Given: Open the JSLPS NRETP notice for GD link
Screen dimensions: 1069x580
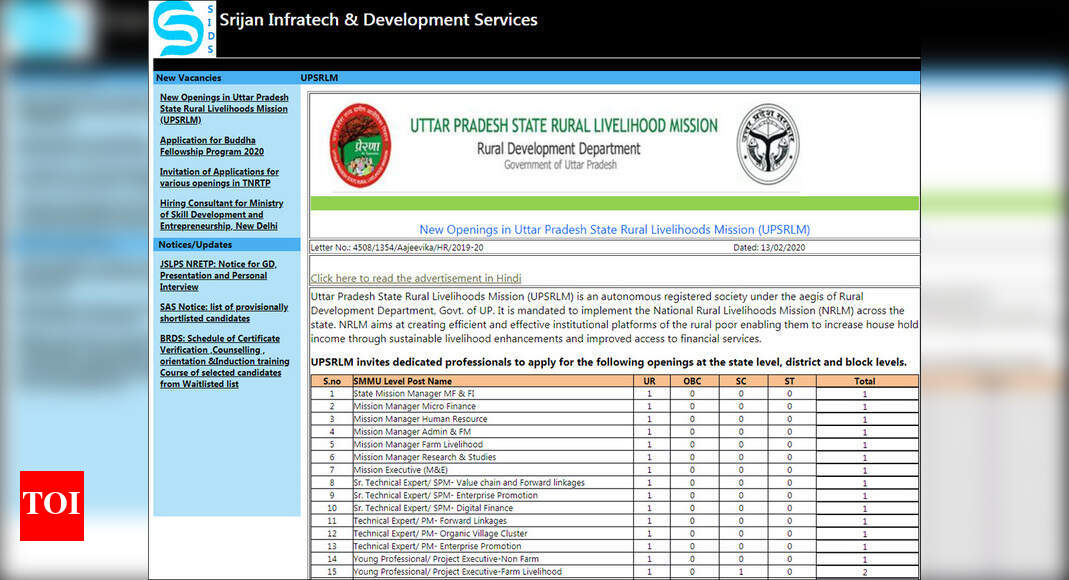Looking at the screenshot, I should coord(220,275).
